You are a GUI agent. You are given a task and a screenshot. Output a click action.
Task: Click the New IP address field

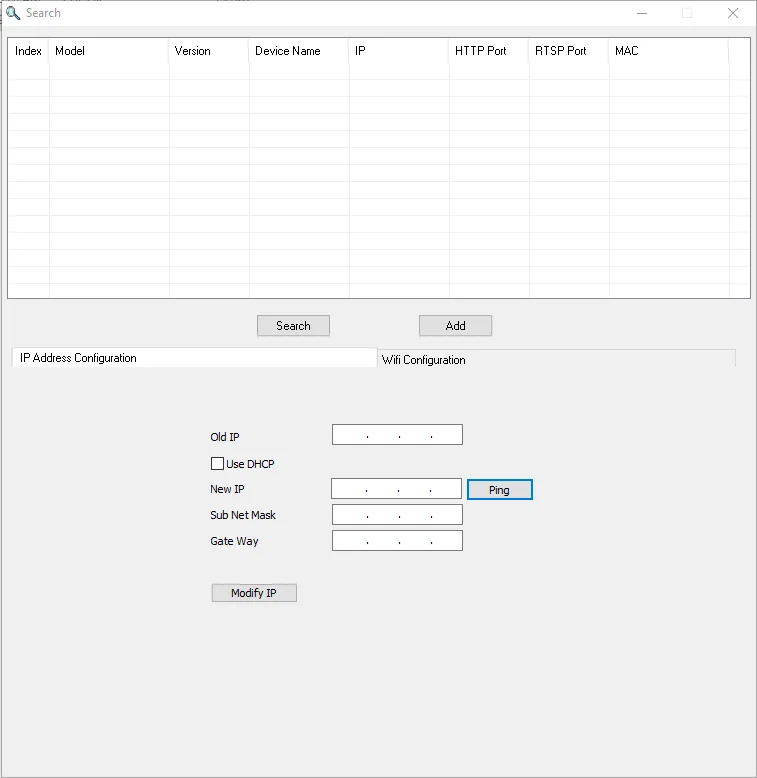[396, 489]
